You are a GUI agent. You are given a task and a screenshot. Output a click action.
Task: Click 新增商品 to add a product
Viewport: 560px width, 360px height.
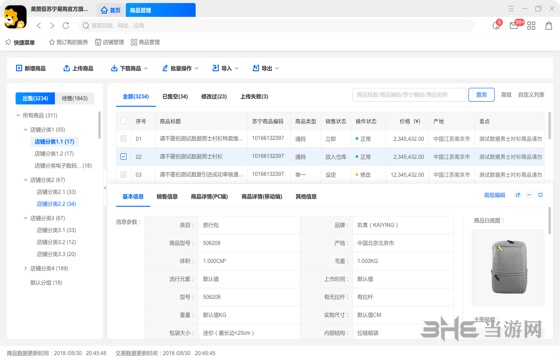31,68
